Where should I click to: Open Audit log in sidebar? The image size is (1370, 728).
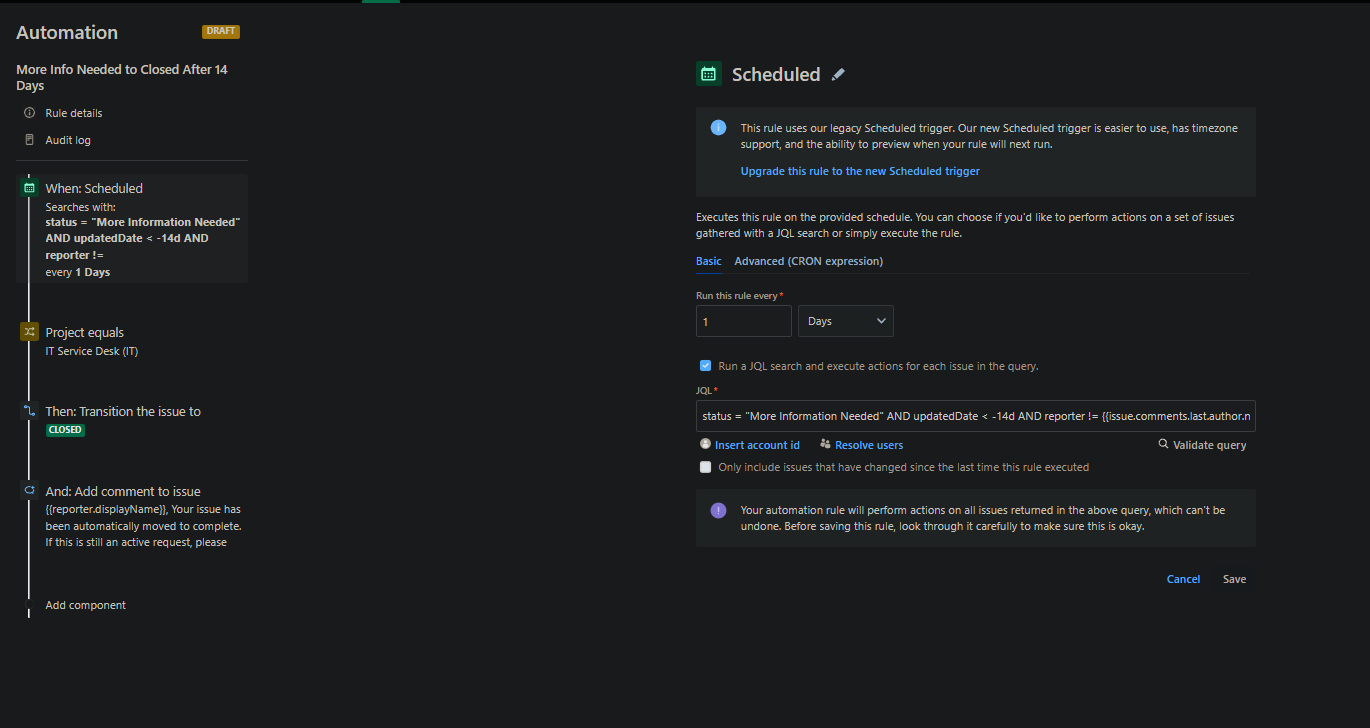(68, 140)
